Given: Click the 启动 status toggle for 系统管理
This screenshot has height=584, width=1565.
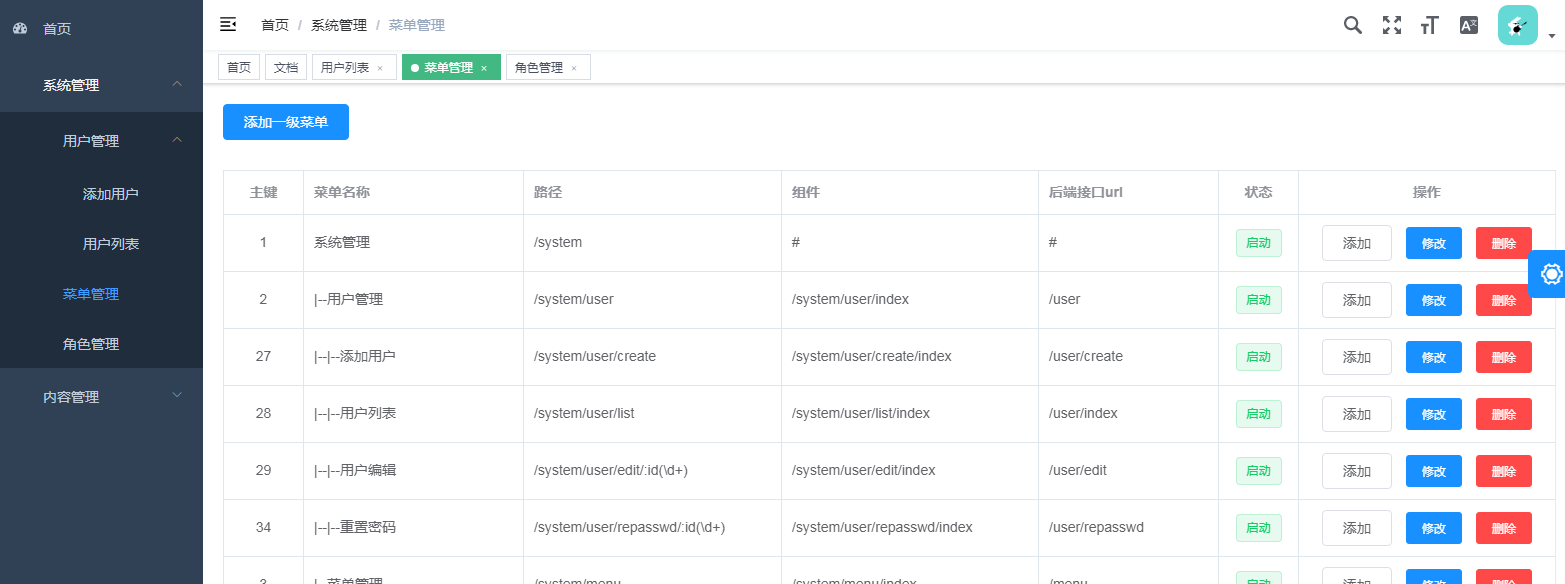Looking at the screenshot, I should click(1258, 242).
